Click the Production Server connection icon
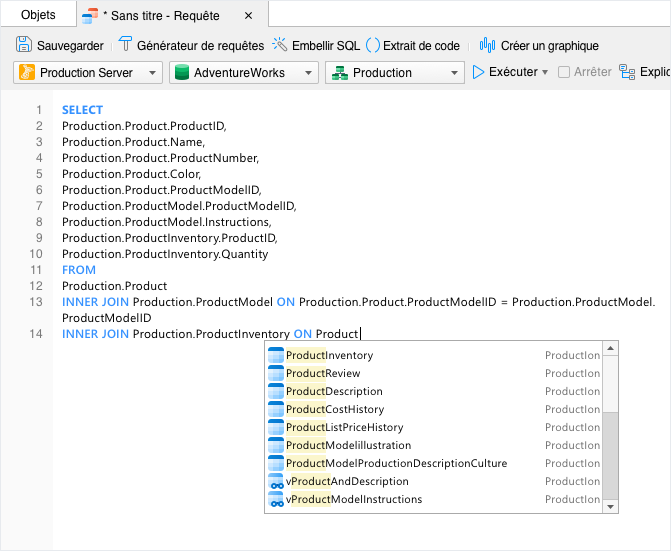This screenshot has width=671, height=551. [x=27, y=72]
